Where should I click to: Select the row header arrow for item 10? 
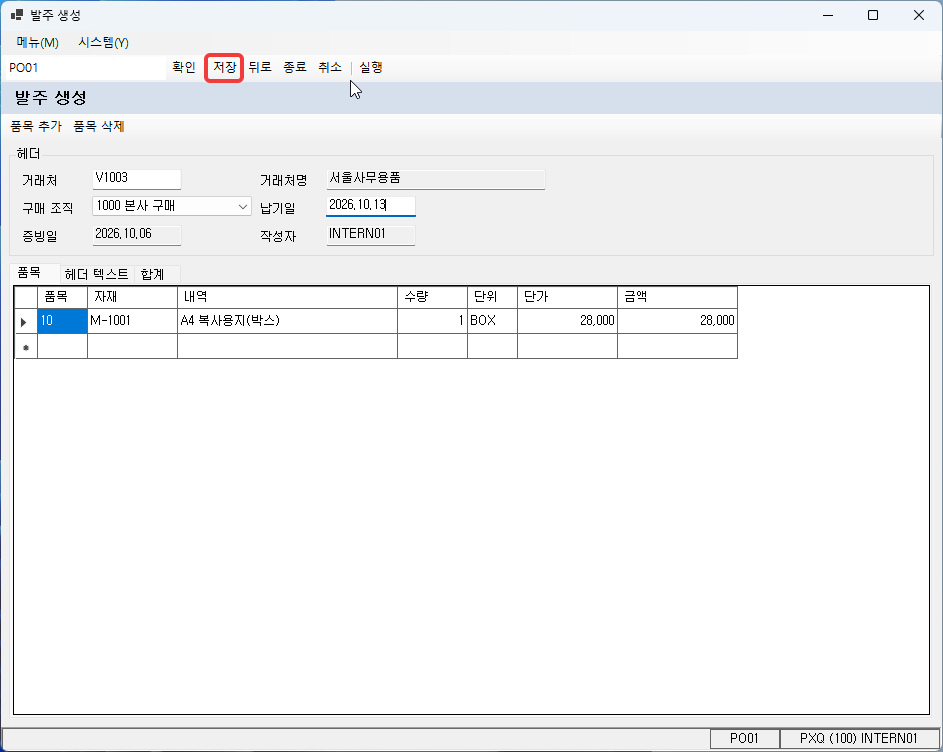click(x=26, y=321)
